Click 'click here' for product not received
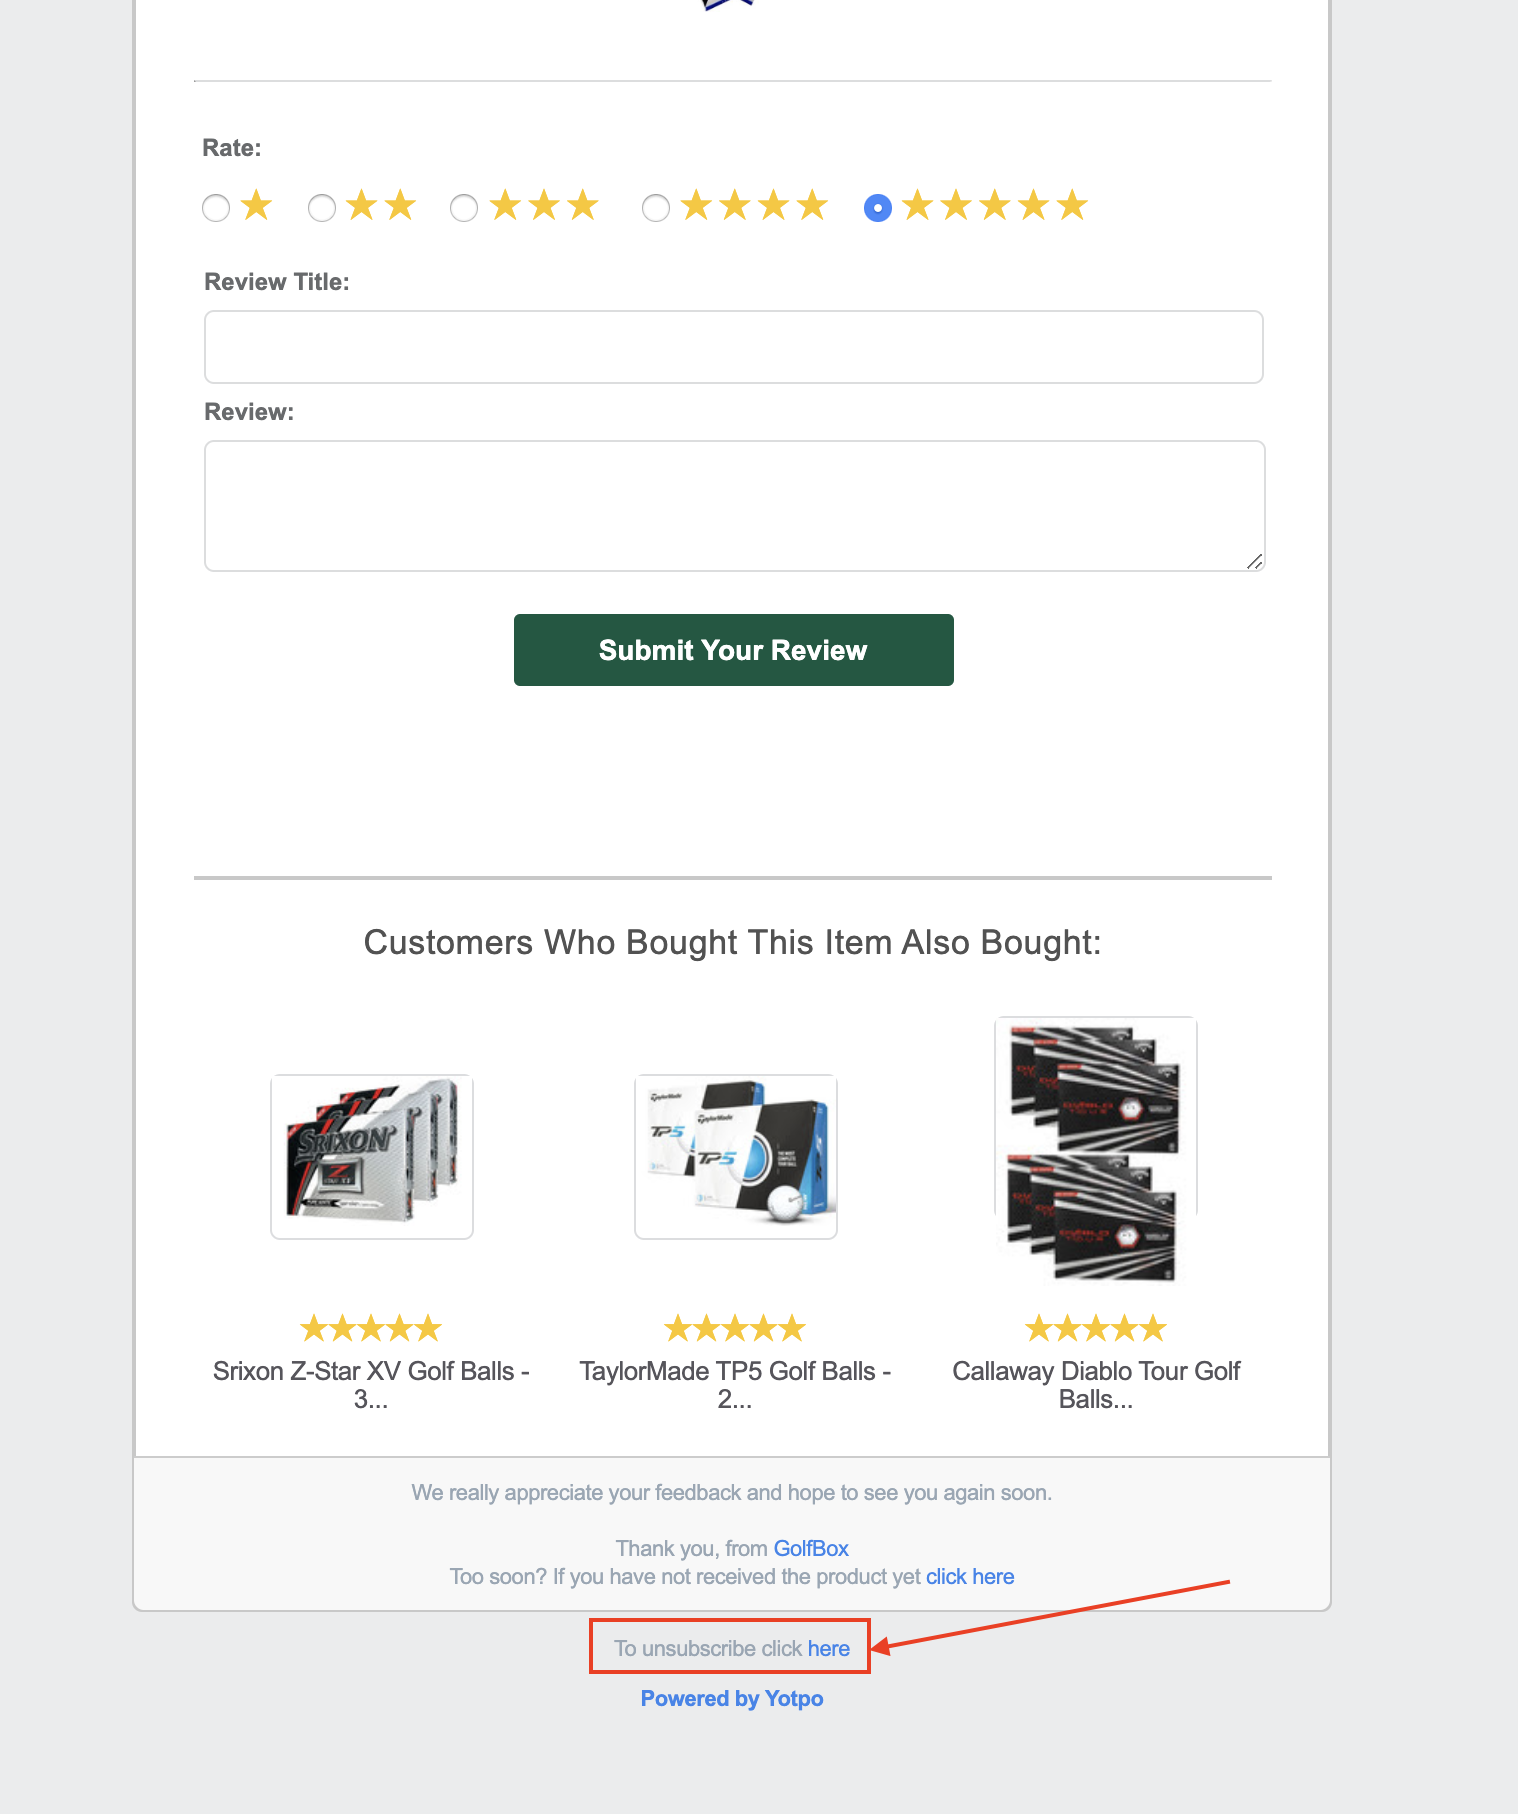The image size is (1518, 1814). (x=970, y=1577)
